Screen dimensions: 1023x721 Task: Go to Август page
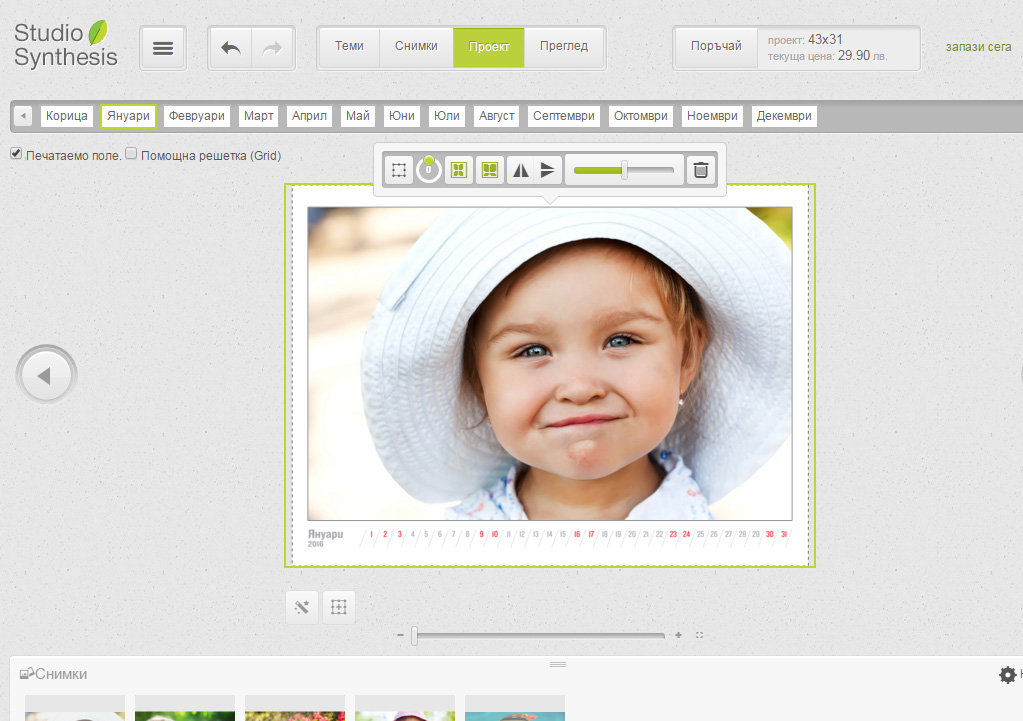pos(496,116)
